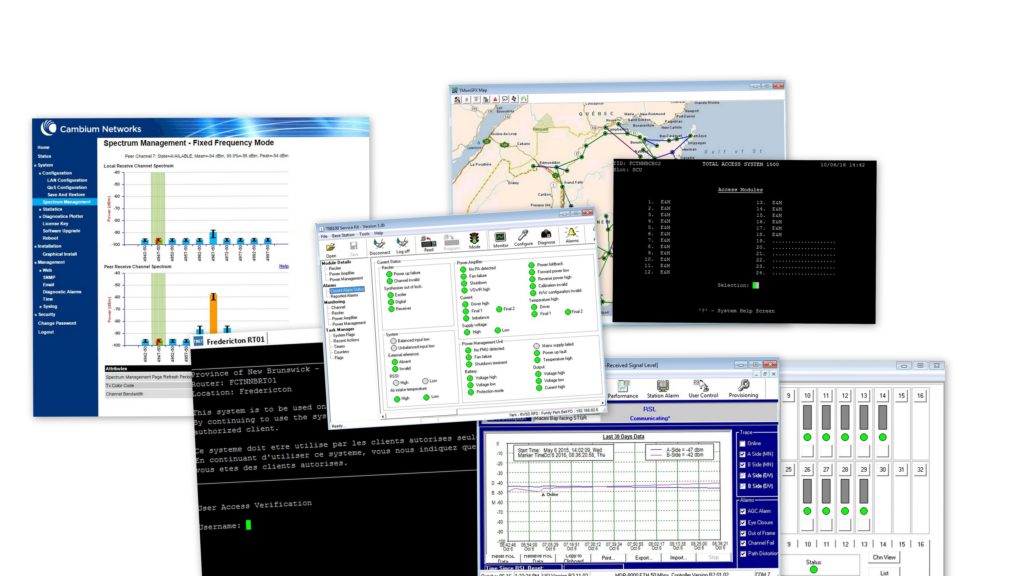The image size is (1024, 576).
Task: Click the Chn View button
Action: point(884,557)
